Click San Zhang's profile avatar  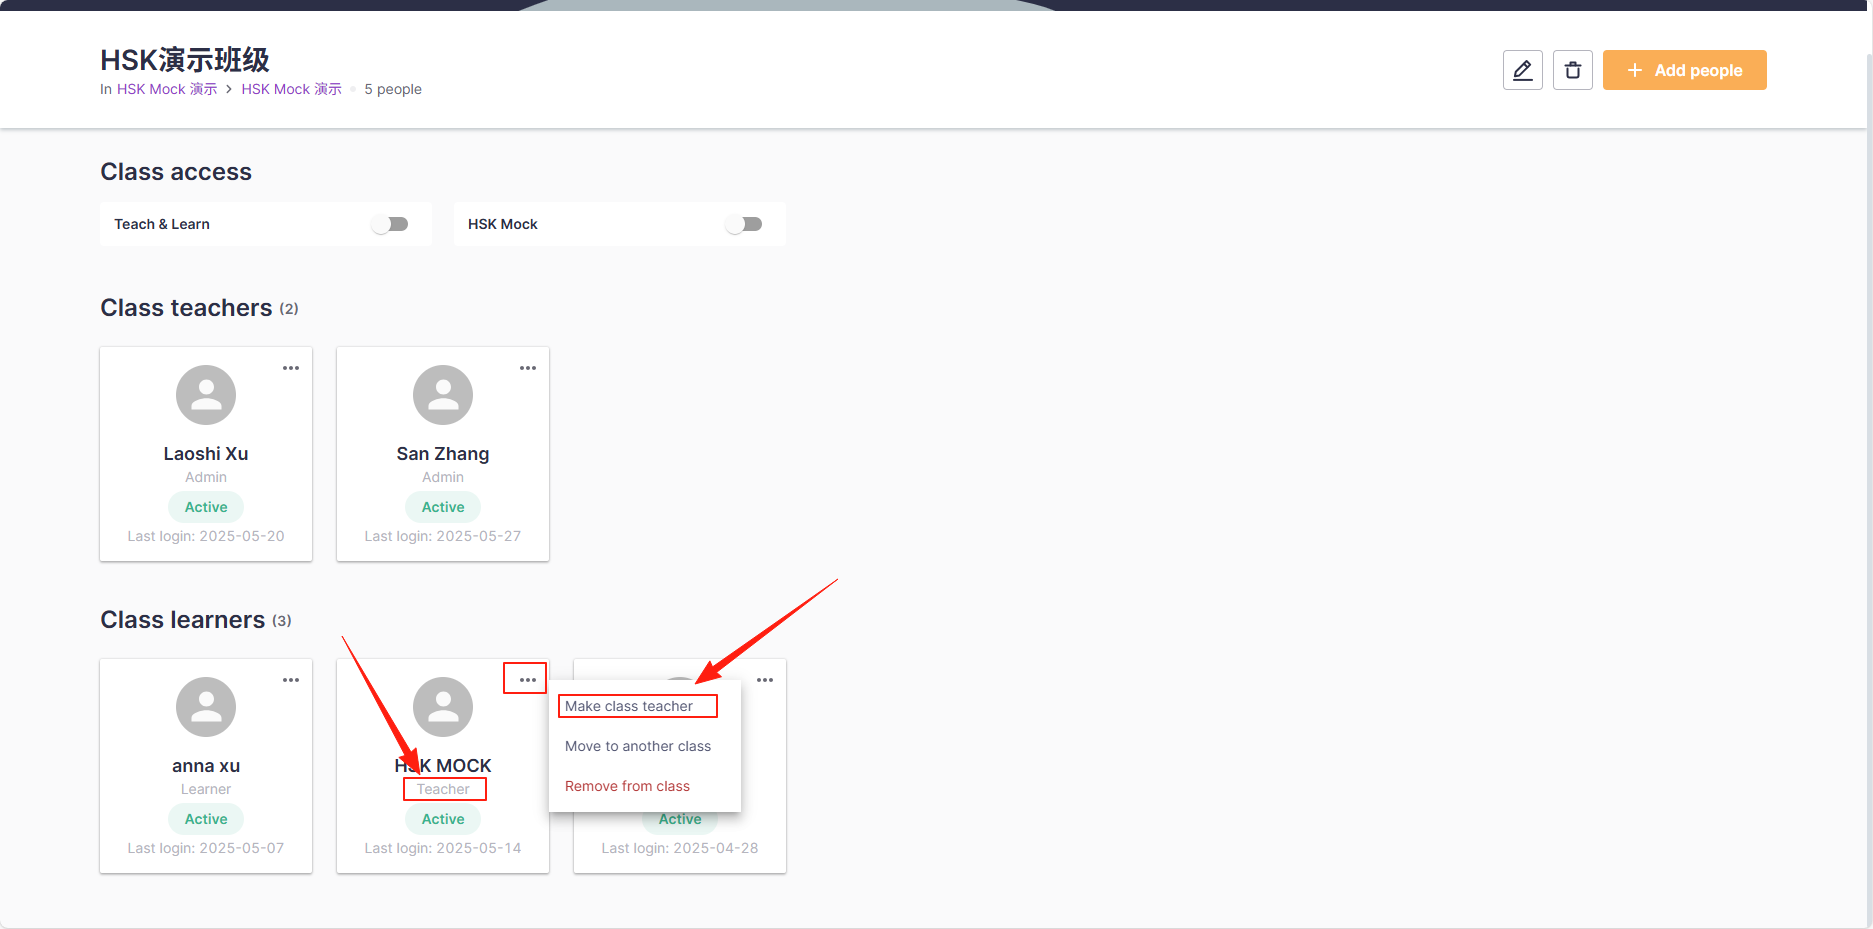point(443,395)
